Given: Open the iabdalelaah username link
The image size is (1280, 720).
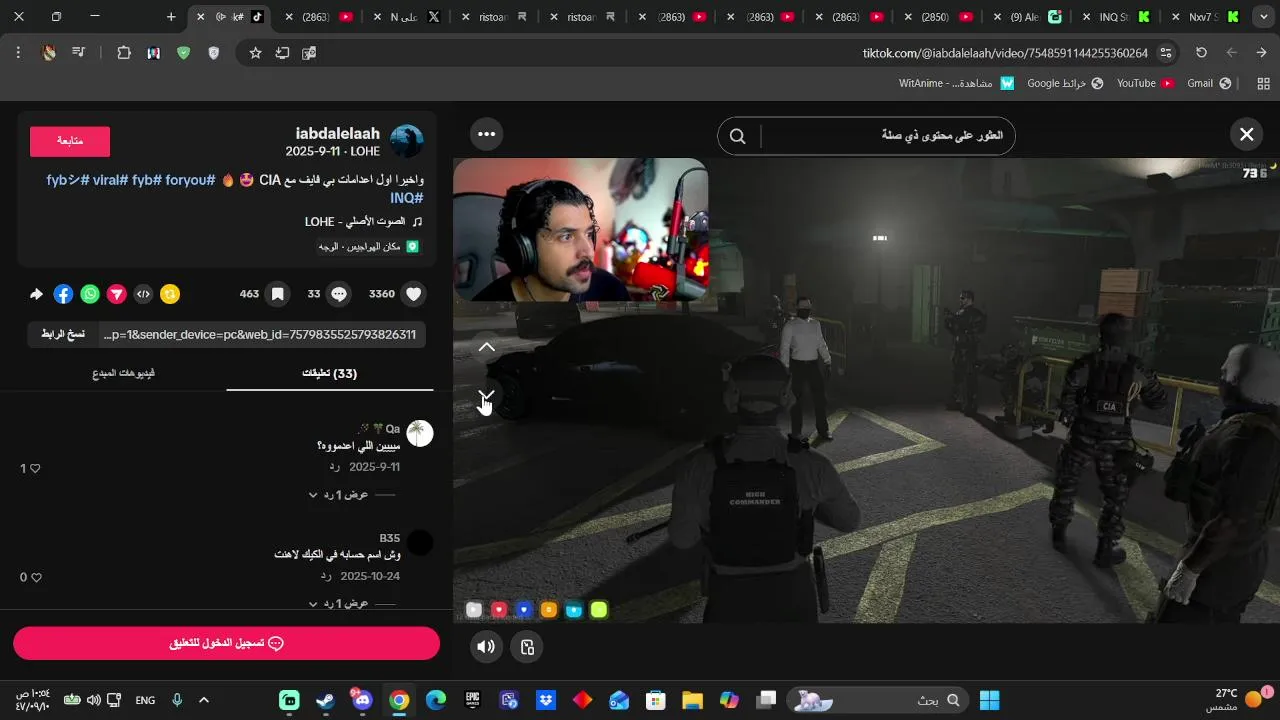Looking at the screenshot, I should point(338,133).
